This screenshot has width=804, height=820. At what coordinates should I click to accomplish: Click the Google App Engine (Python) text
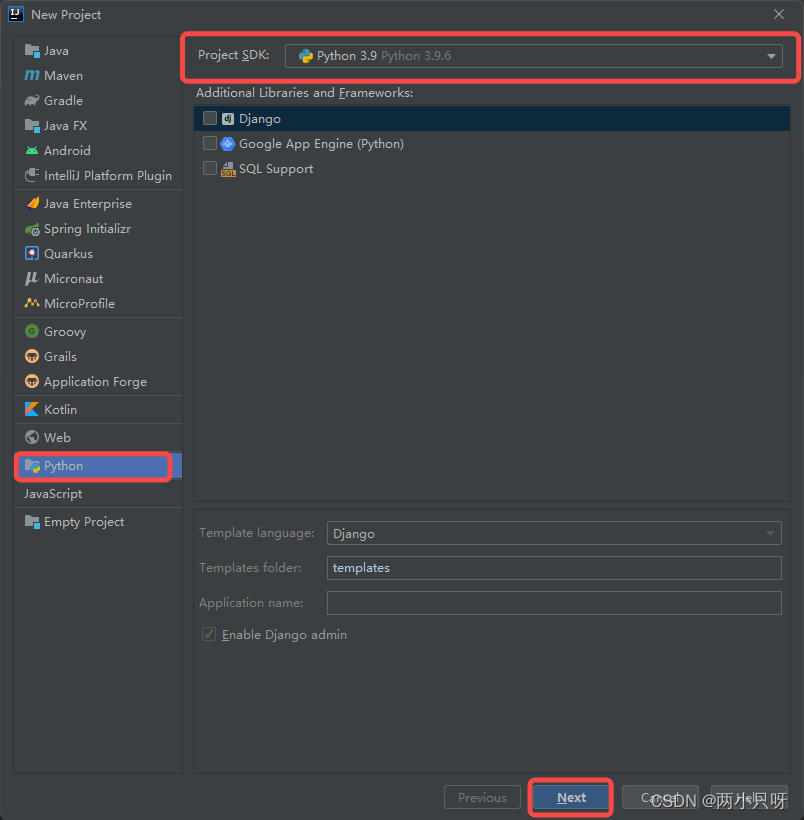point(321,144)
